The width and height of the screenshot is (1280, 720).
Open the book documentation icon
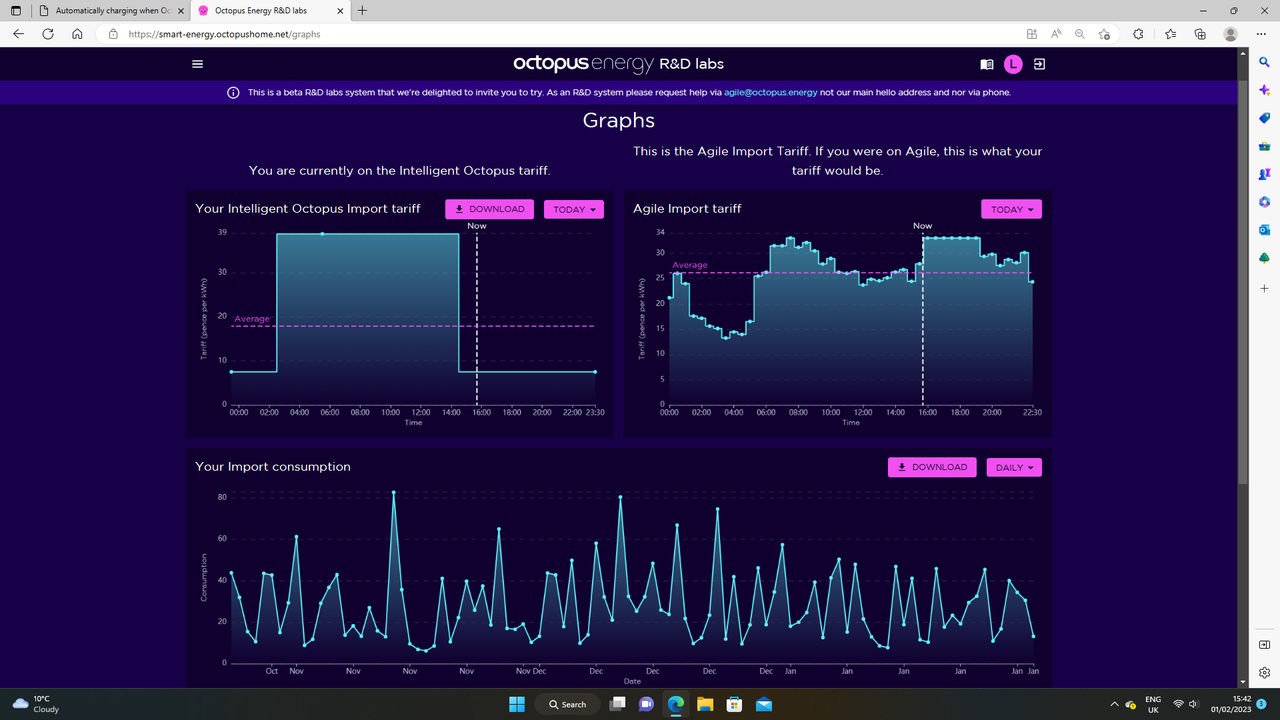(x=986, y=64)
